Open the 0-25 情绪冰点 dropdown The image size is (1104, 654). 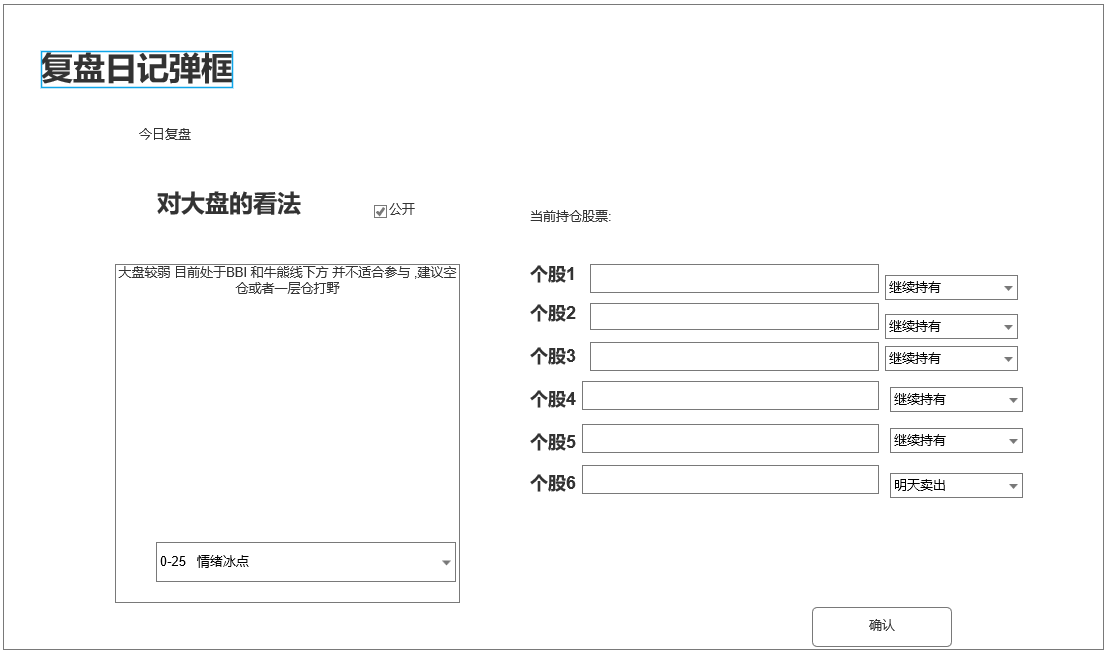coord(305,562)
